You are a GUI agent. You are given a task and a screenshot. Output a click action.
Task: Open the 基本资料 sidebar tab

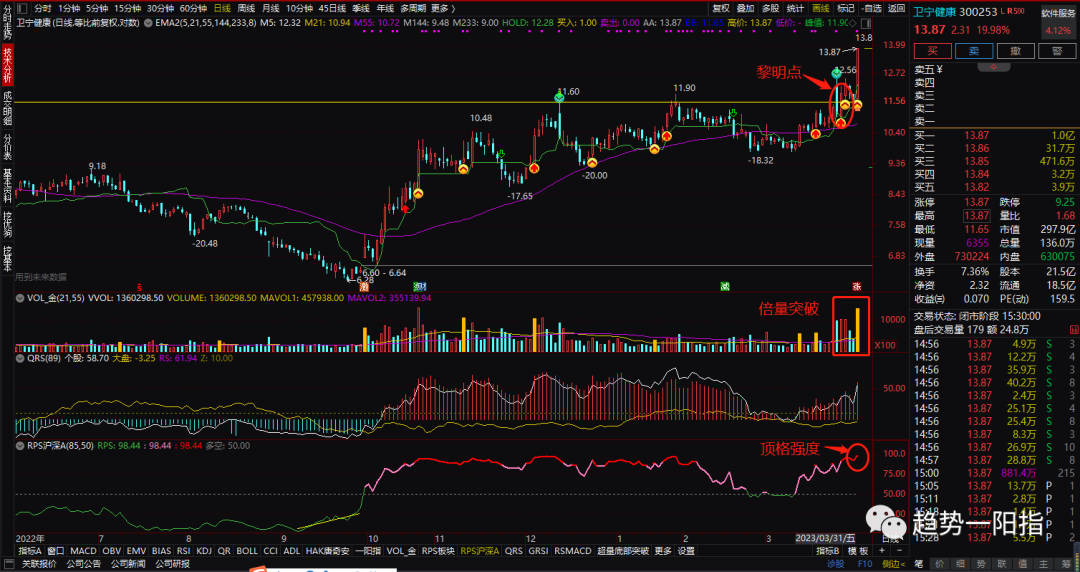[7, 184]
